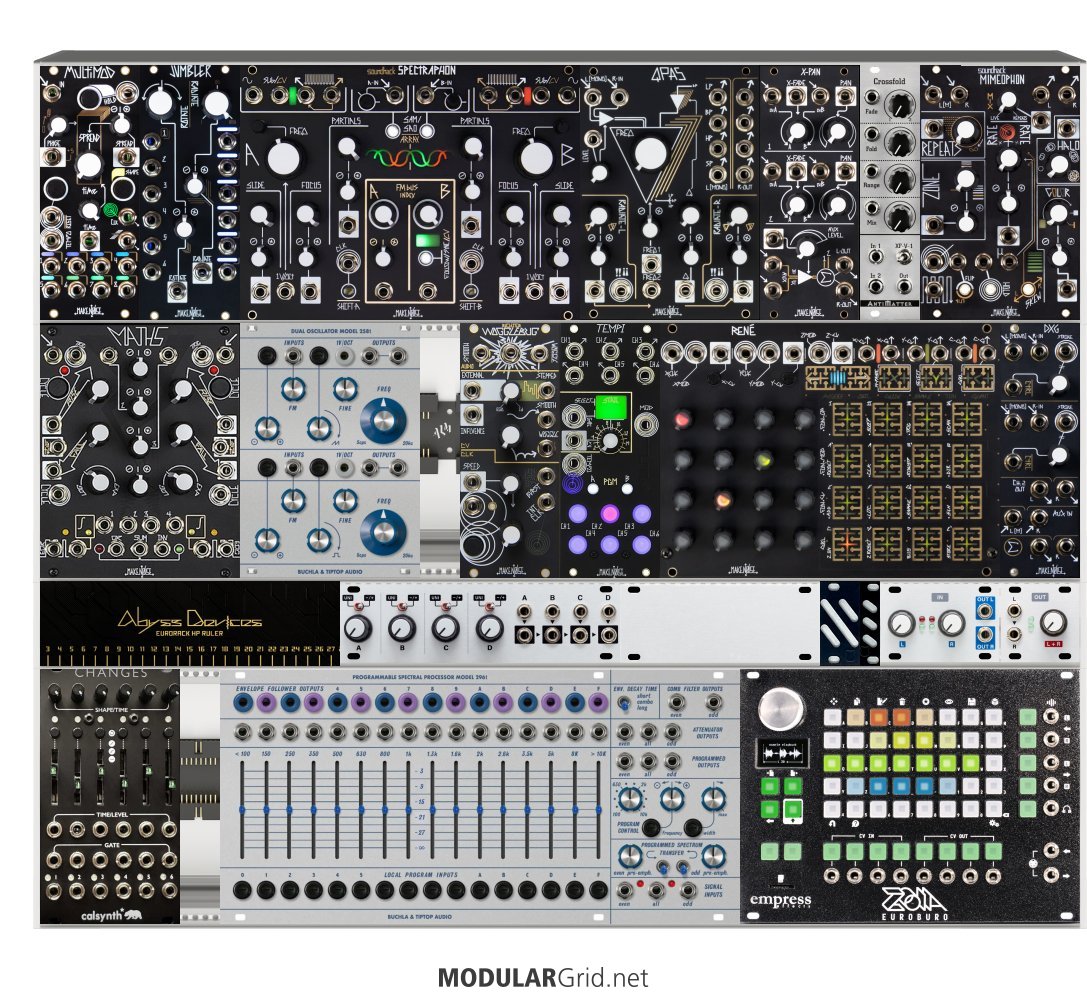Image resolution: width=1087 pixels, height=999 pixels.
Task: Click the Signal Inputs all jack
Action: (656, 890)
